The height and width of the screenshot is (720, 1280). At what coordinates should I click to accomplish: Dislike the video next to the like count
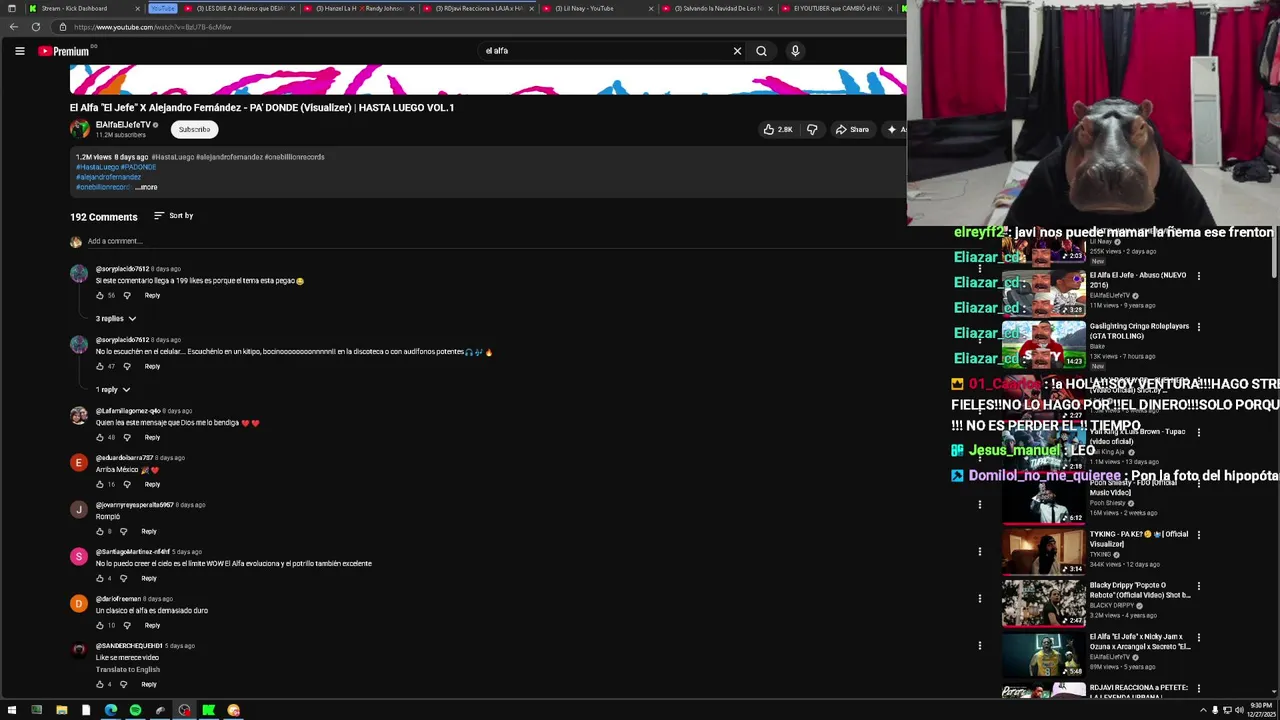[x=812, y=129]
